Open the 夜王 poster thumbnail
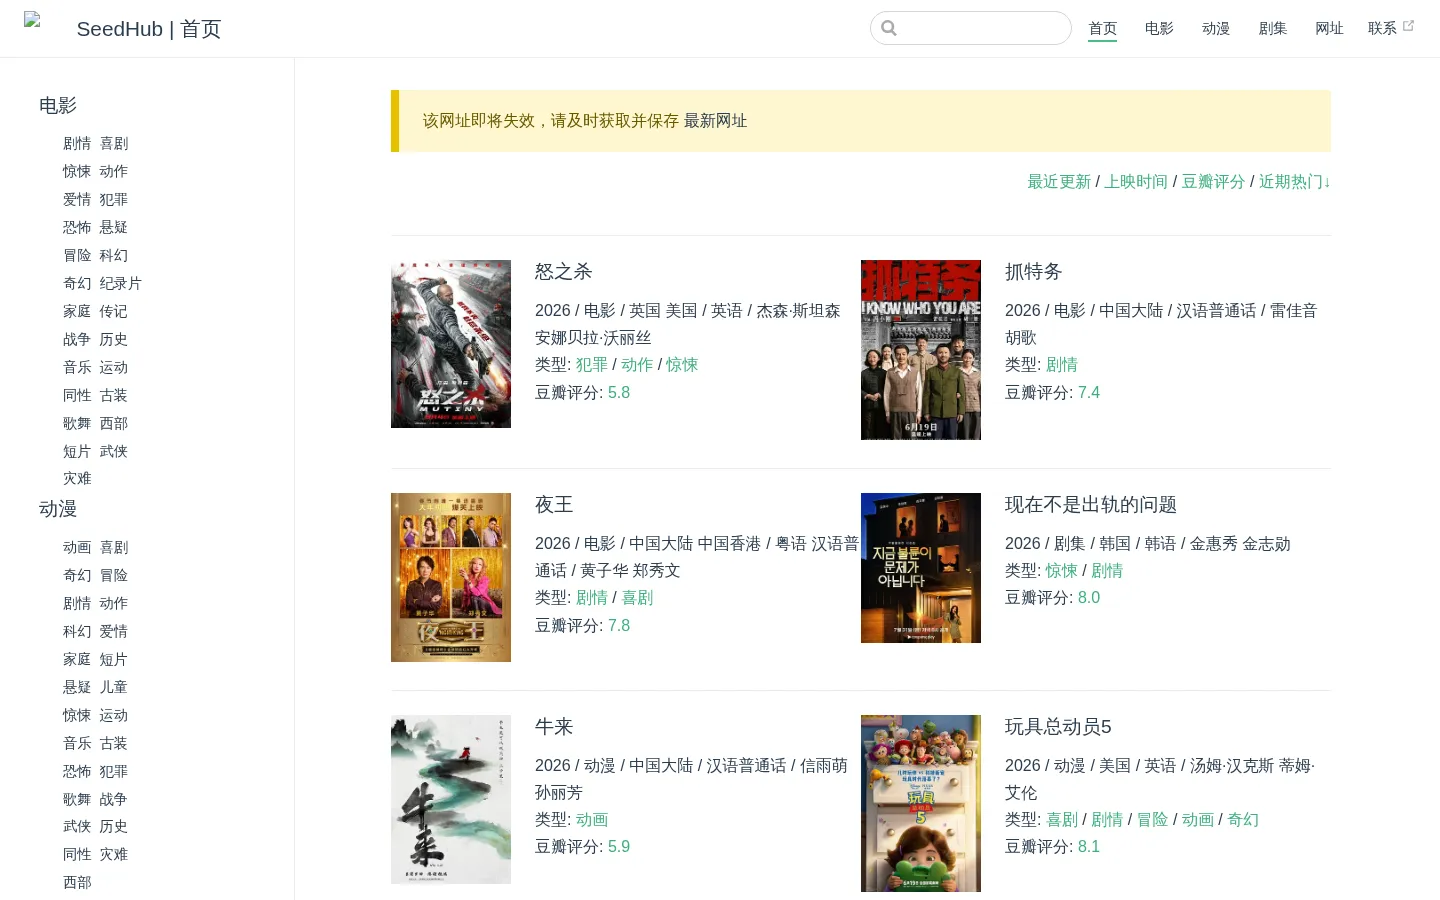This screenshot has width=1440, height=900. [x=451, y=577]
